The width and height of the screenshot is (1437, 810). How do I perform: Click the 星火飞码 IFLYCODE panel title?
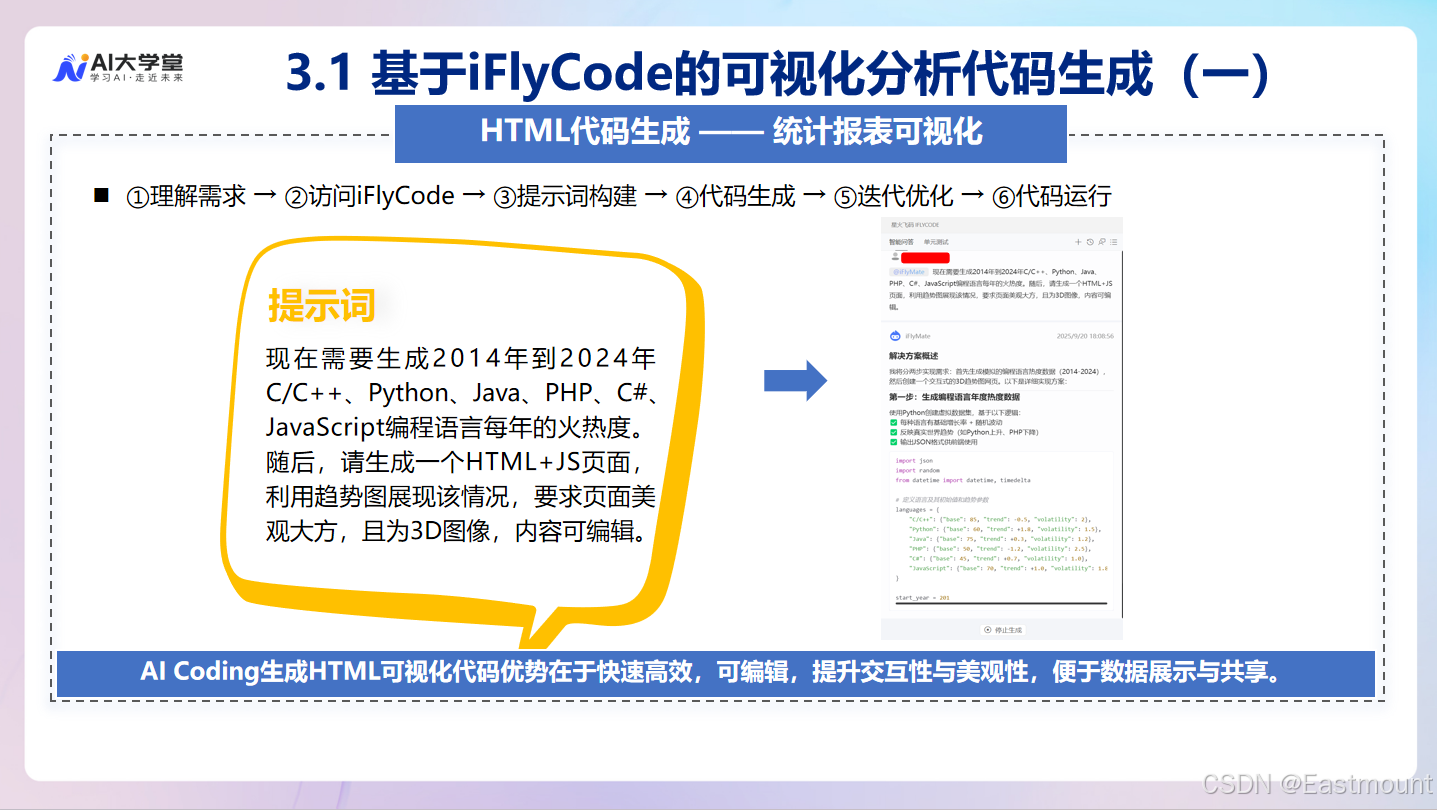pyautogui.click(x=915, y=225)
